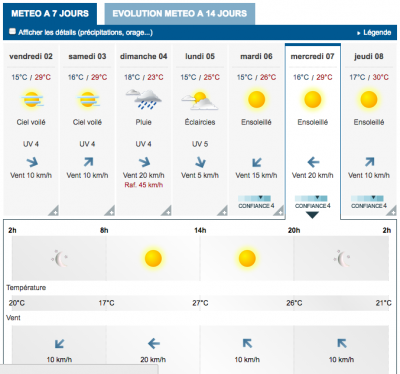The height and width of the screenshot is (374, 400).
Task: Click the rain cloud icon for dimanche 04
Action: pyautogui.click(x=144, y=99)
